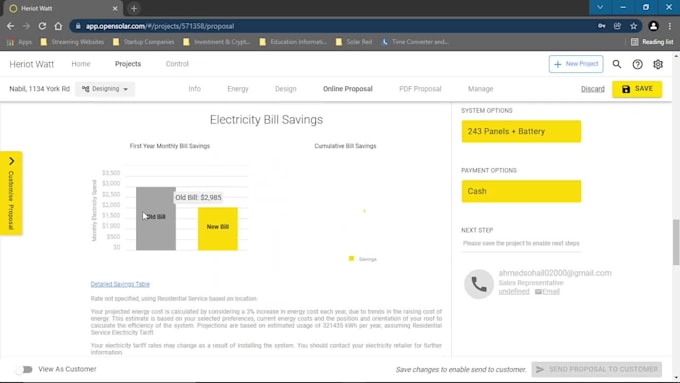Screen dimensions: 680x383
Task: Select the 243 Panels + Battery option
Action: [x=521, y=131]
